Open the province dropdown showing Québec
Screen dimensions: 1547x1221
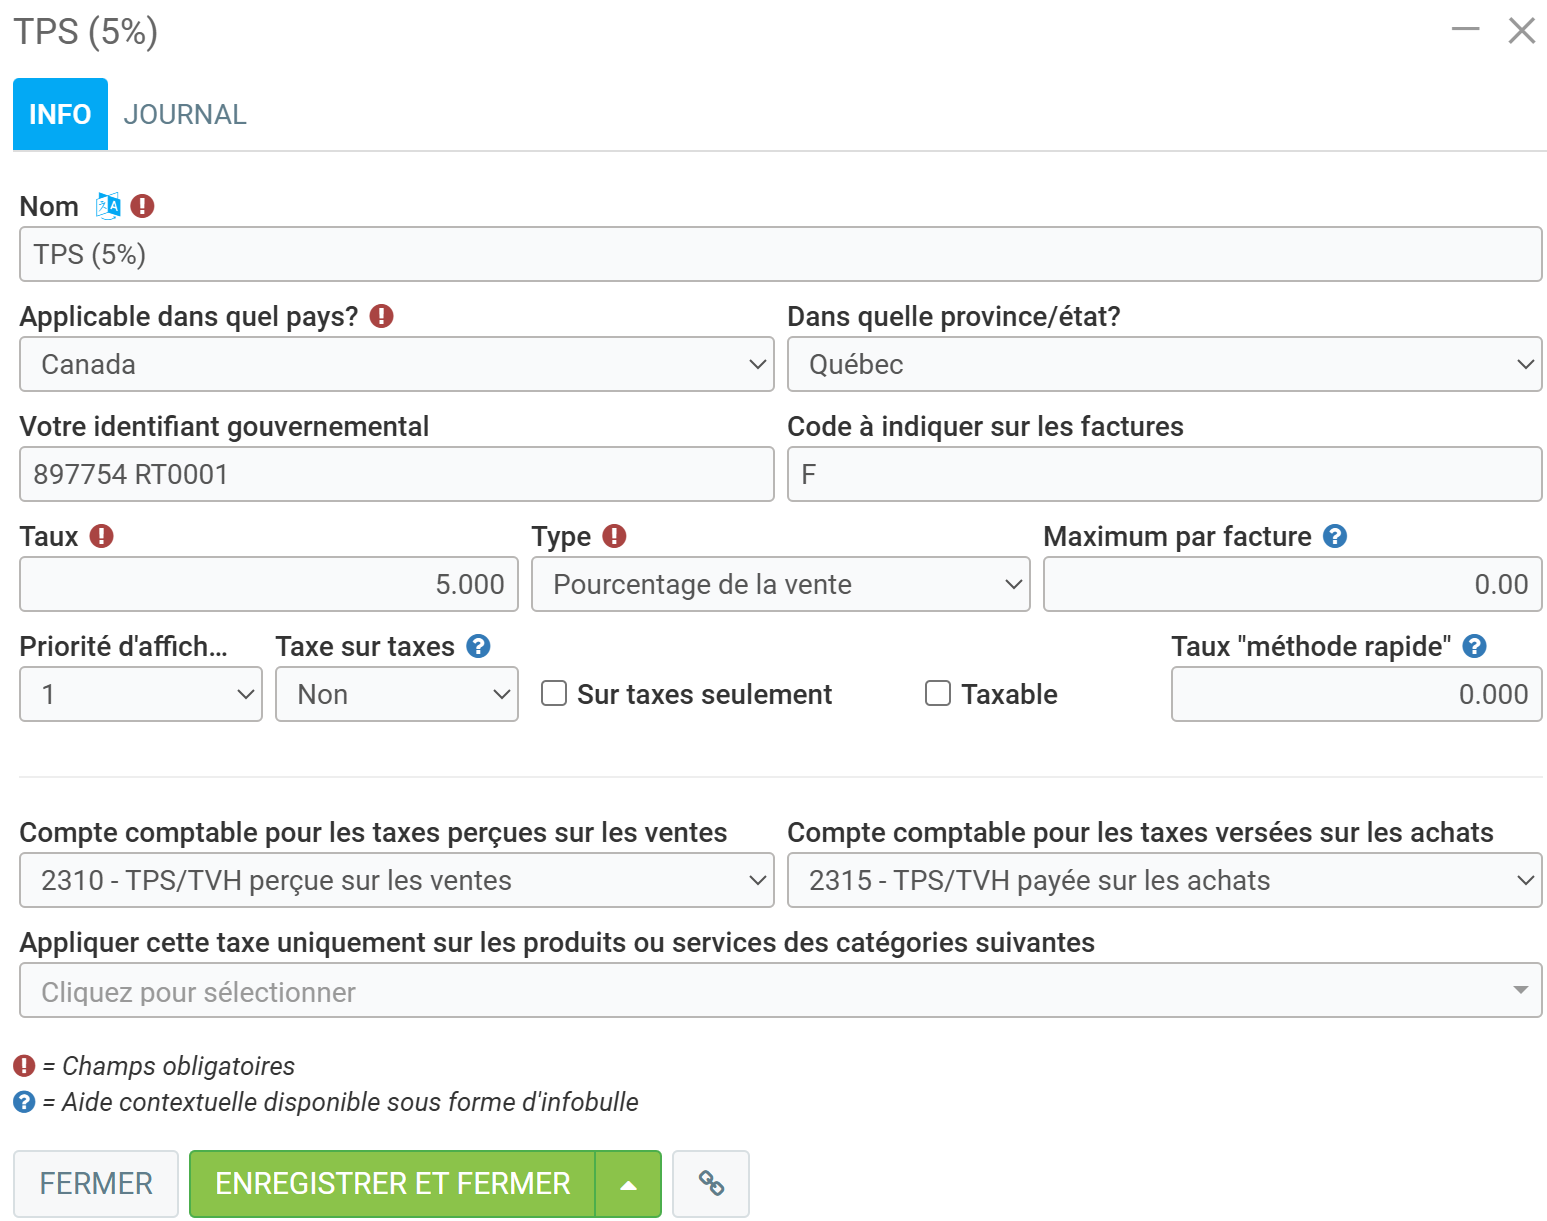[x=1164, y=364]
